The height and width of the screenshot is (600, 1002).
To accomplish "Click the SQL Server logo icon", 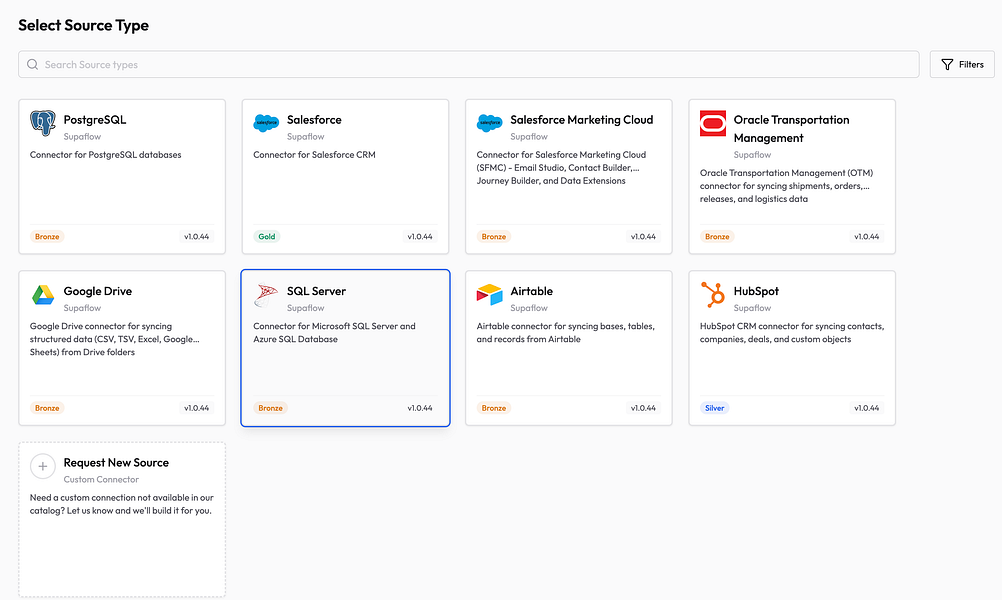I will click(x=266, y=295).
